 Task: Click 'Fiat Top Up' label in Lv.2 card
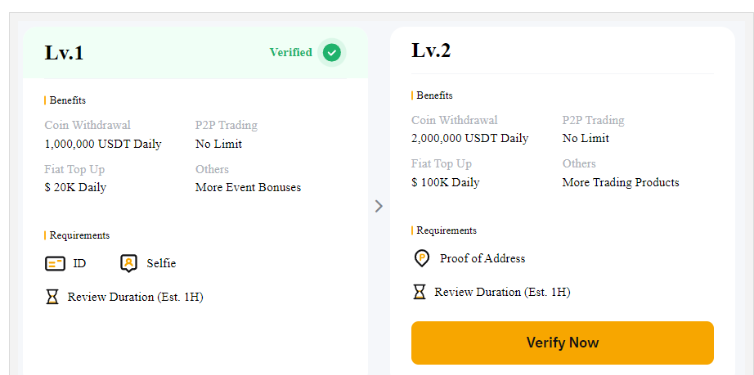point(441,163)
